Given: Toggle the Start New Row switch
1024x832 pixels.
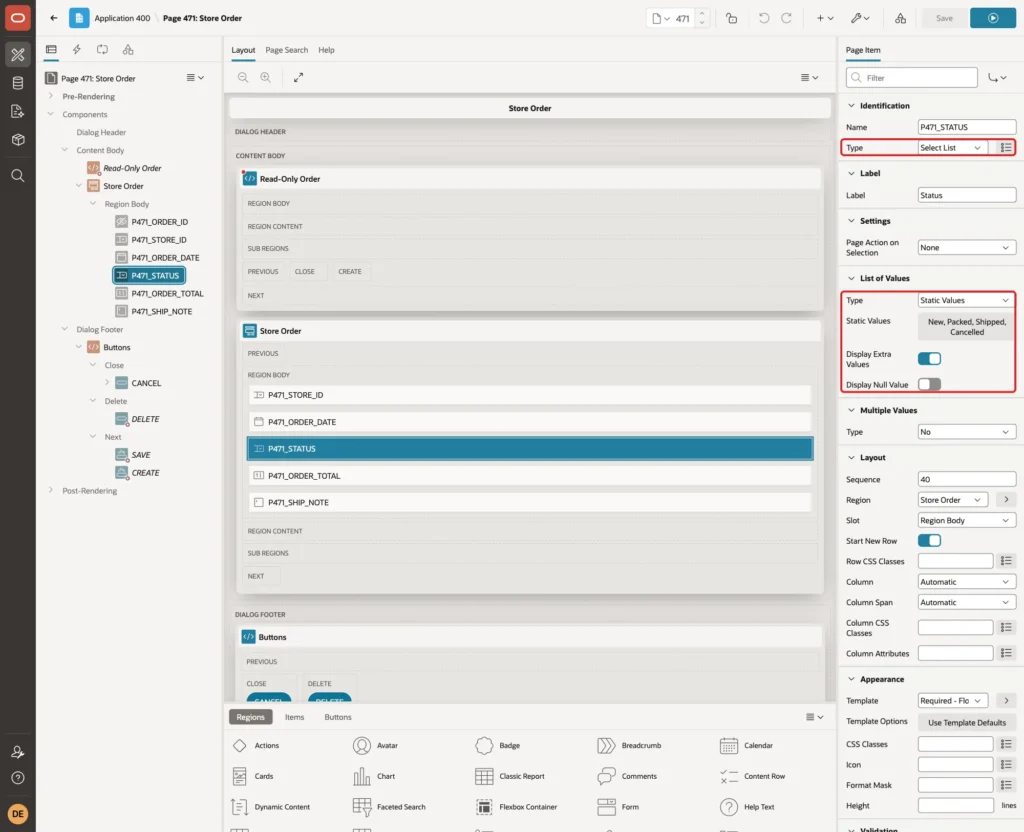Looking at the screenshot, I should (929, 541).
